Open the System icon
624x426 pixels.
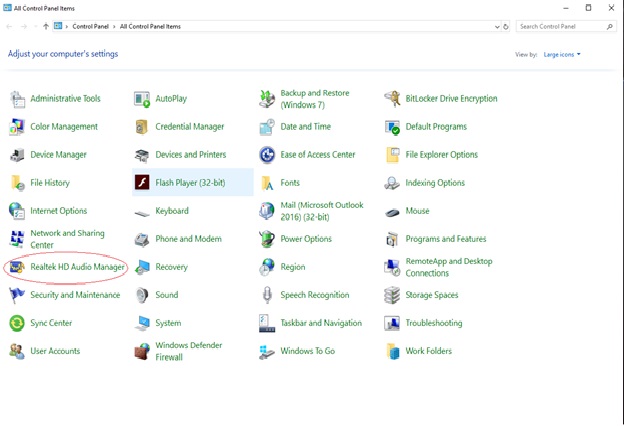tap(142, 323)
